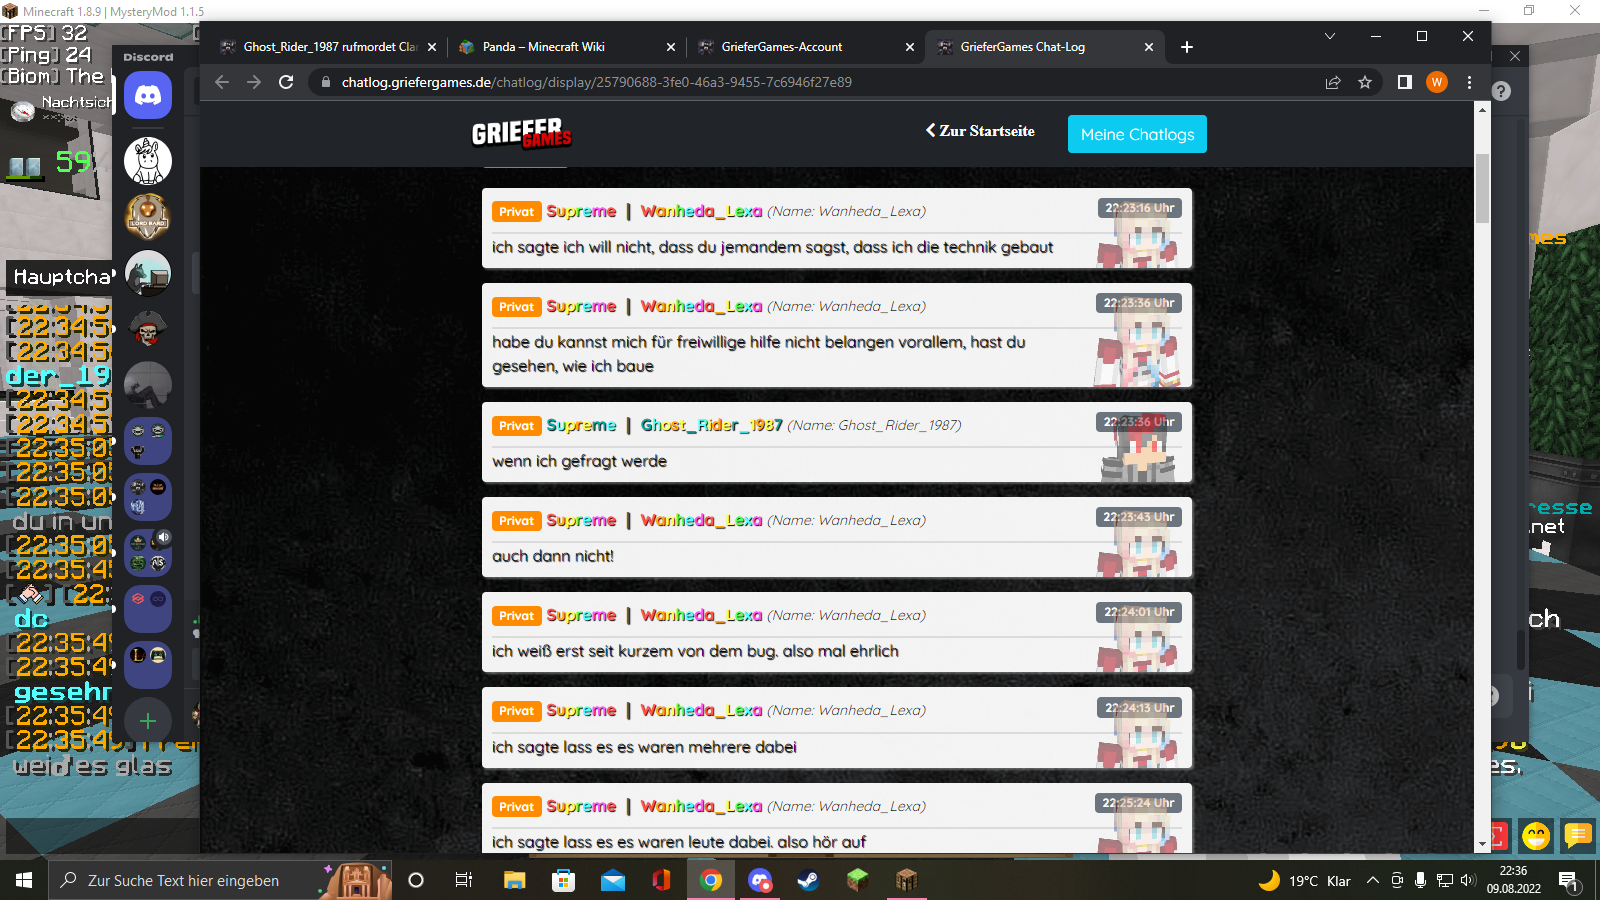The width and height of the screenshot is (1600, 900).
Task: Open a new browser tab
Action: pyautogui.click(x=1187, y=47)
